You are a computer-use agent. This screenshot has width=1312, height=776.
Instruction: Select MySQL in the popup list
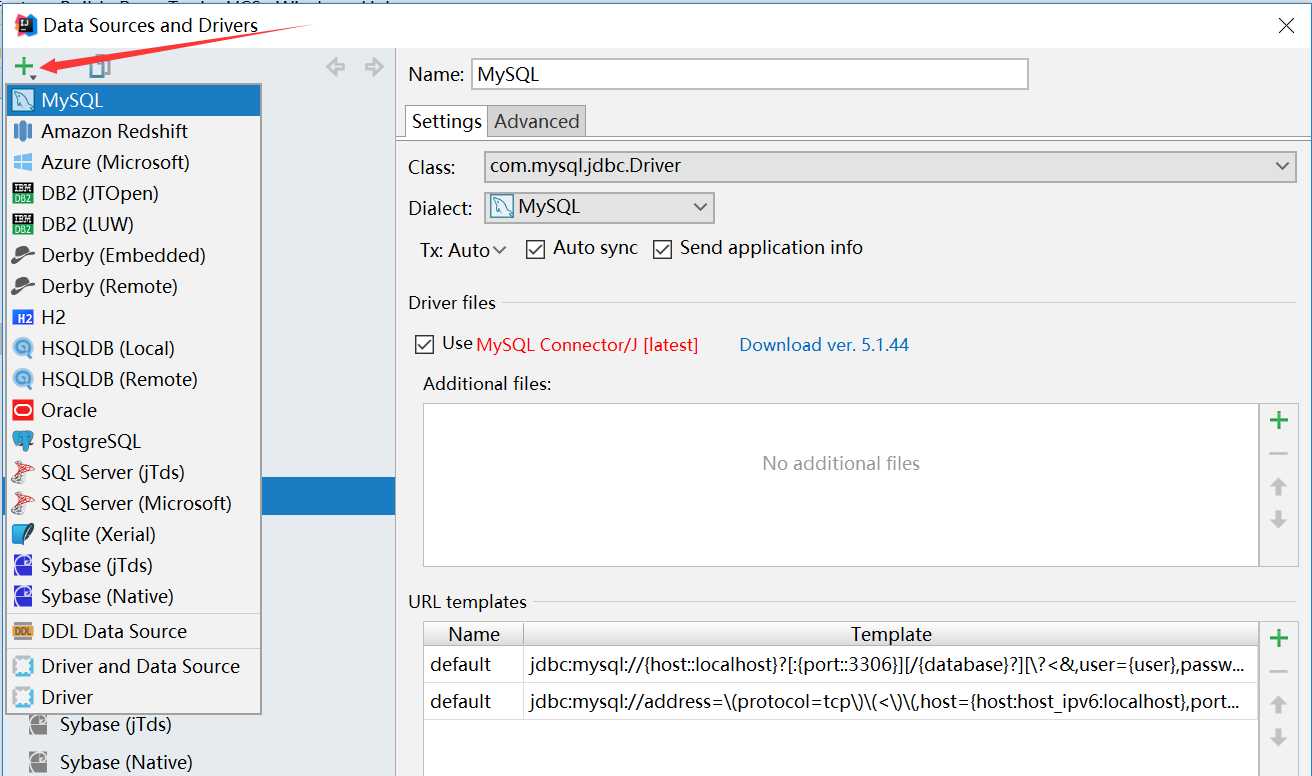(x=133, y=100)
